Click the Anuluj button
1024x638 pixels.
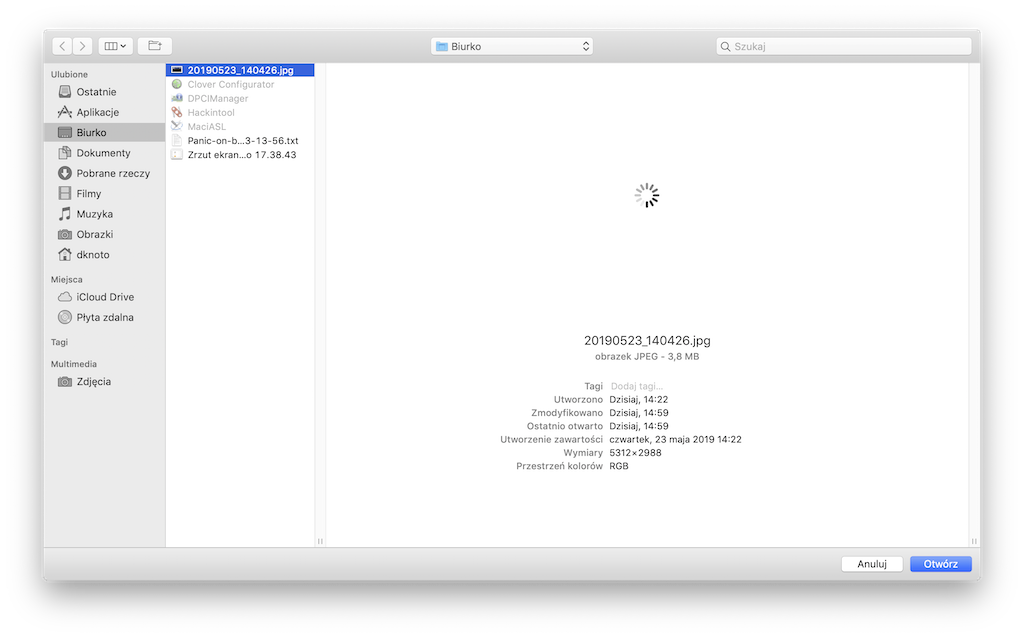[x=872, y=564]
